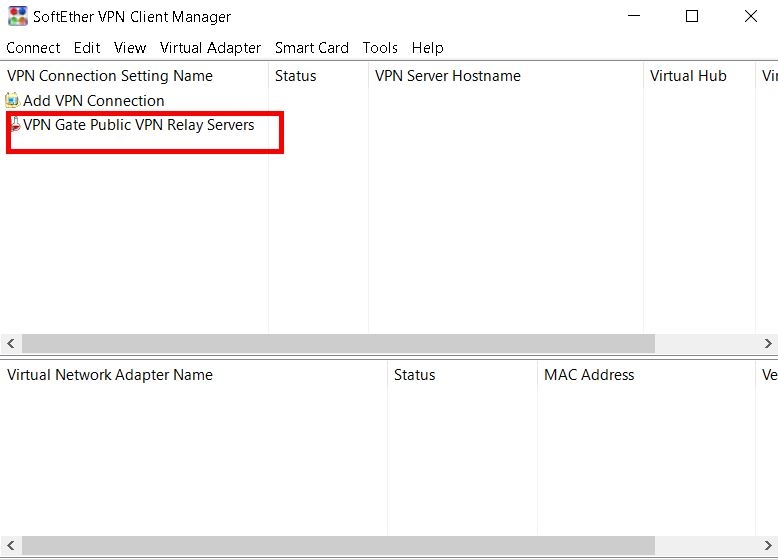Image resolution: width=778 pixels, height=560 pixels.
Task: Sort by Virtual Hub column header
Action: tap(700, 76)
